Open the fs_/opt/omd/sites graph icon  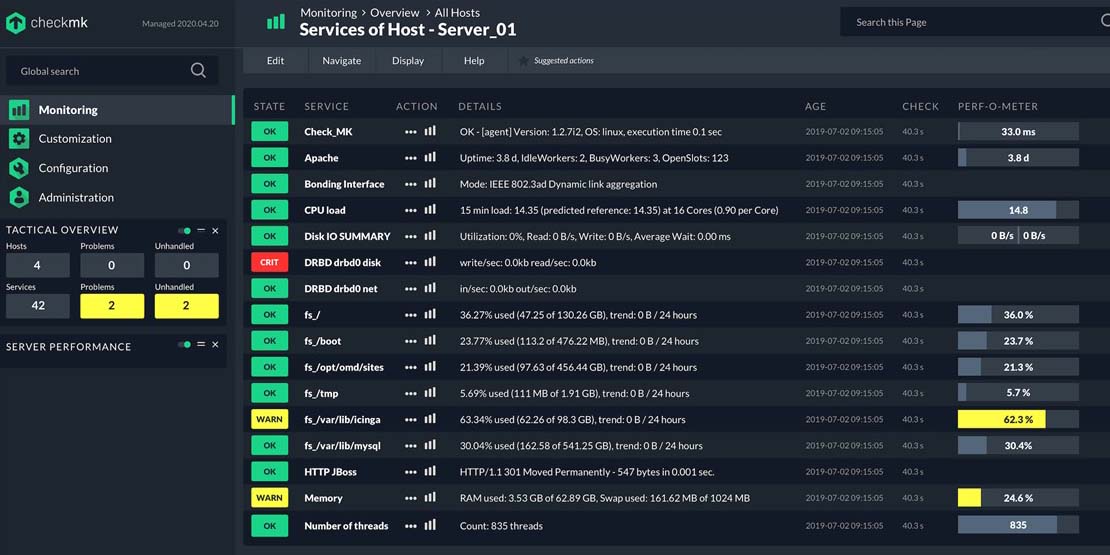[x=430, y=367]
